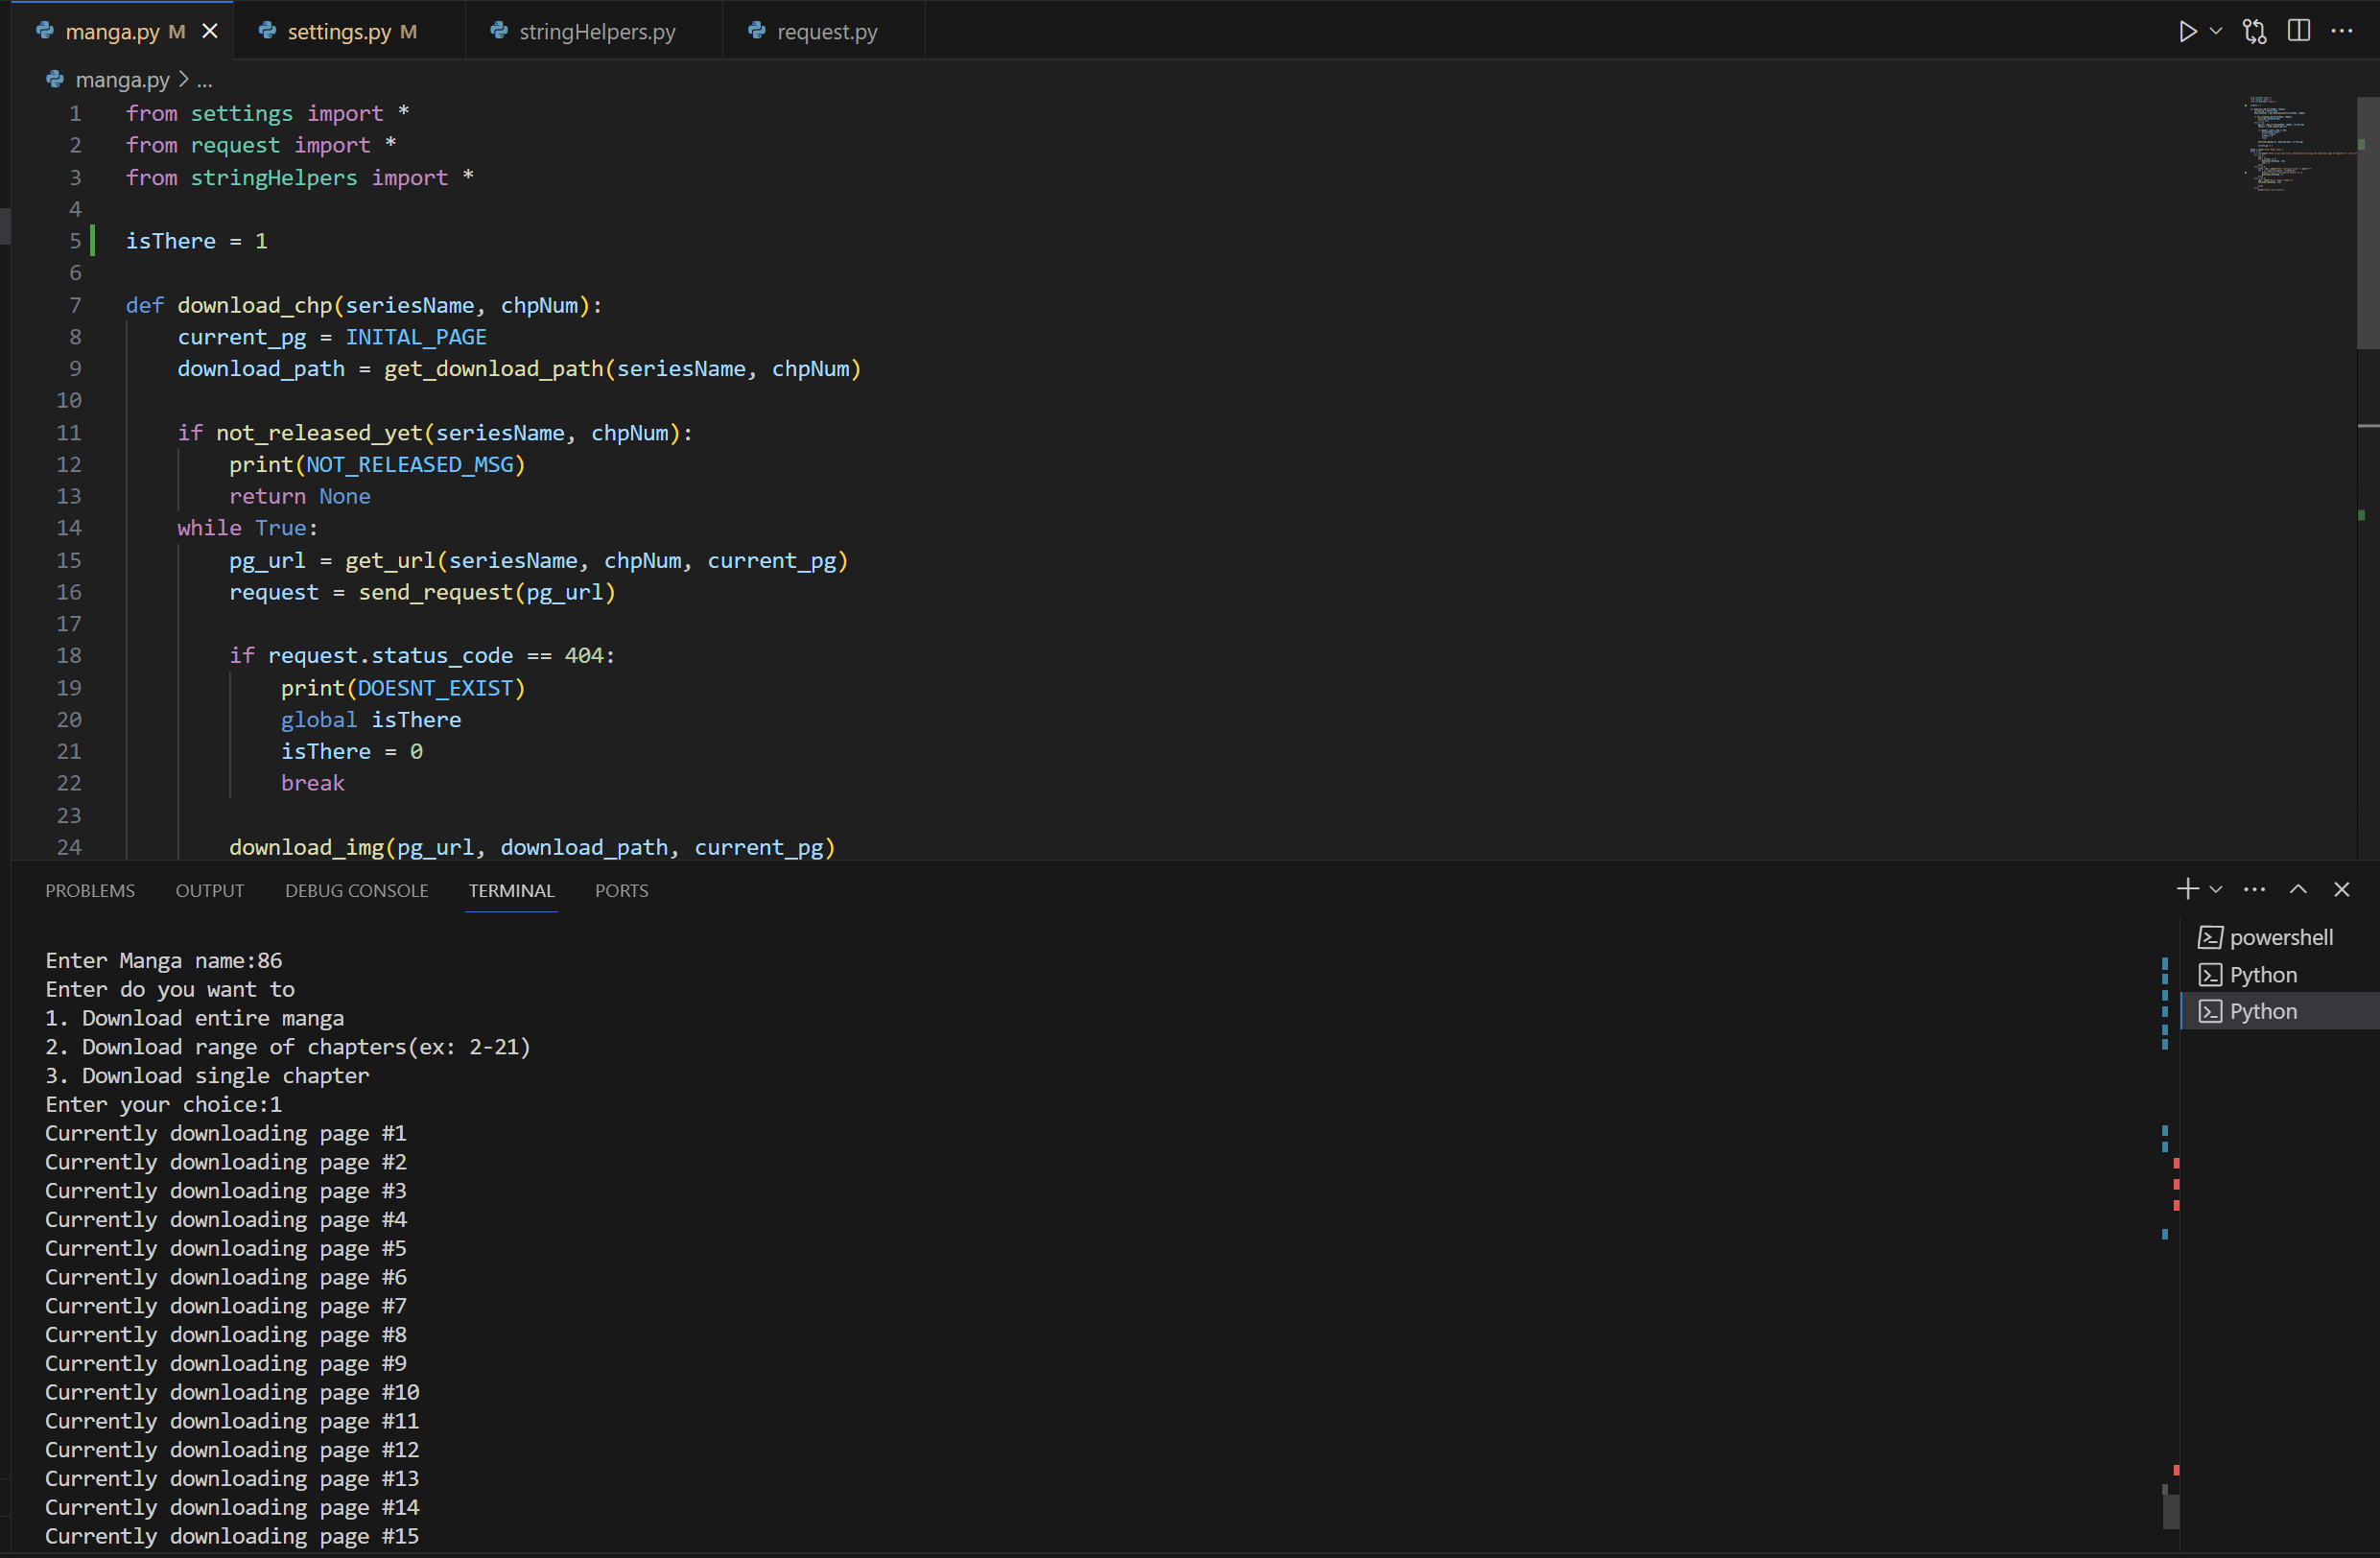Click line number 7 in gutter

click(x=75, y=305)
